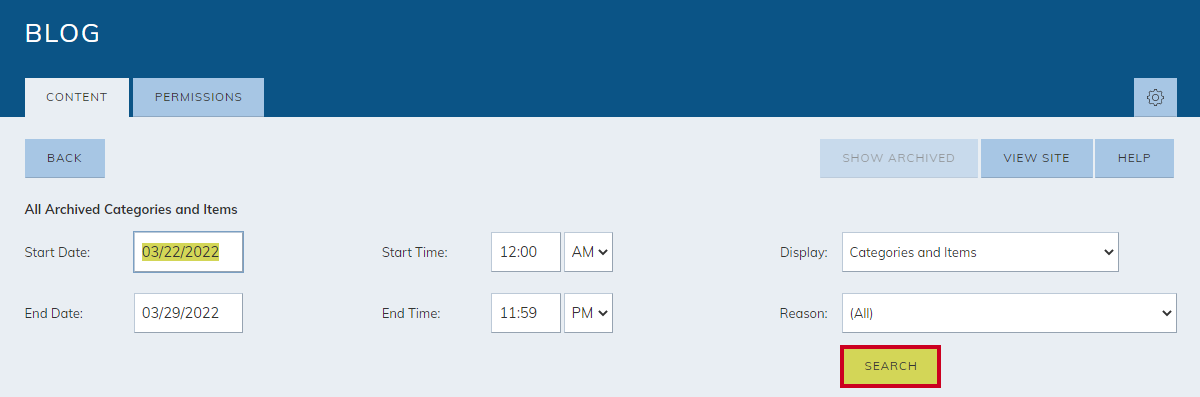Viewport: 1200px width, 397px height.
Task: Click the End Date field
Action: coord(189,313)
